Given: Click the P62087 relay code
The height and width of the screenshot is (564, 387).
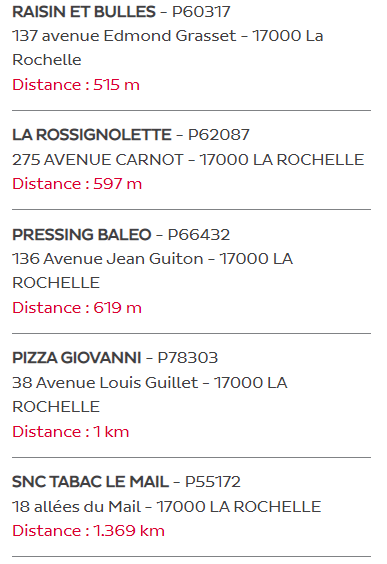Looking at the screenshot, I should click(219, 135).
